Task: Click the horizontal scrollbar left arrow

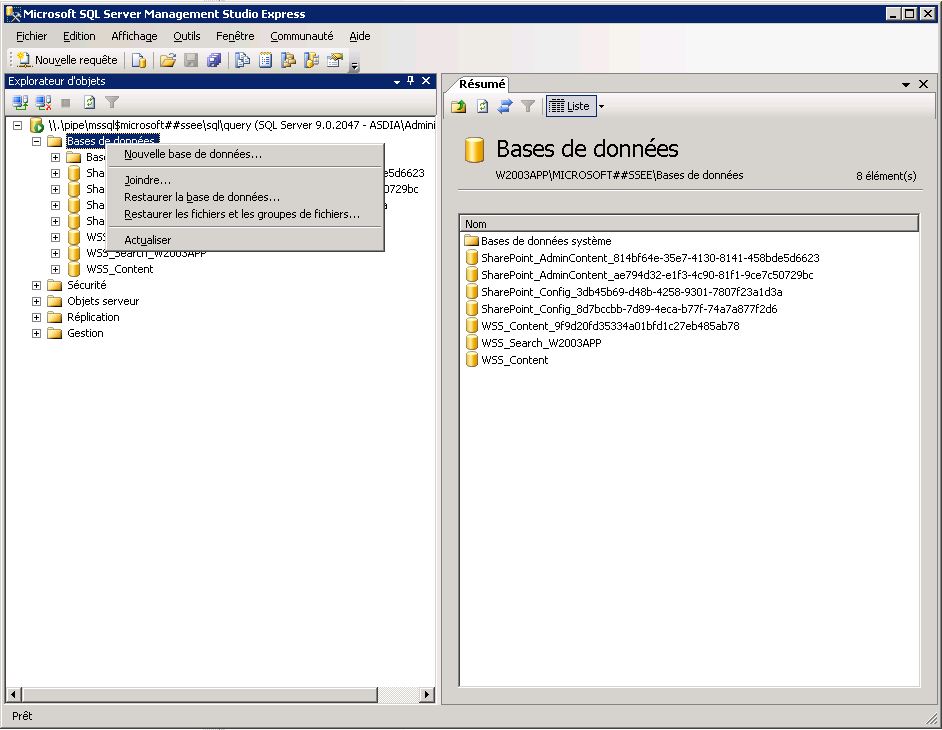Action: [13, 695]
